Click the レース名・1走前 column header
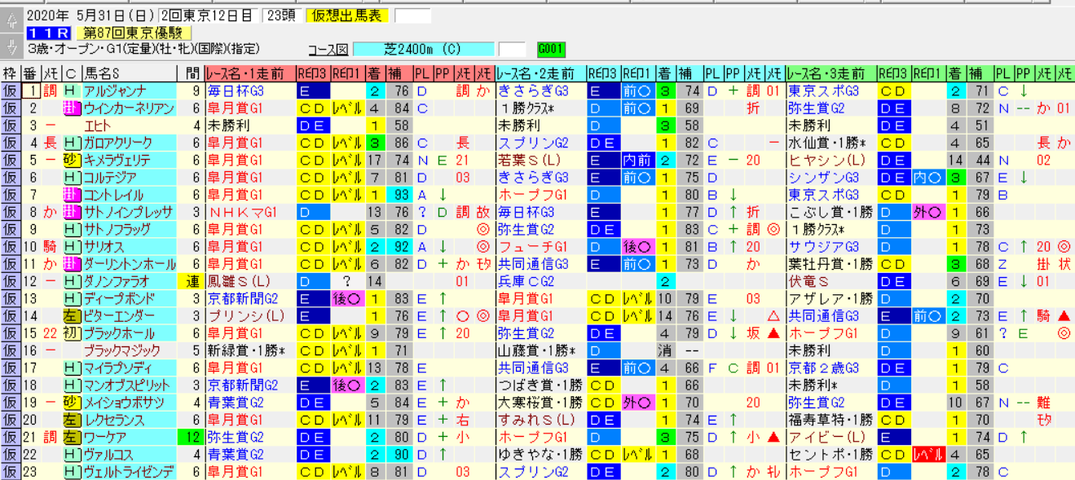 click(x=250, y=73)
